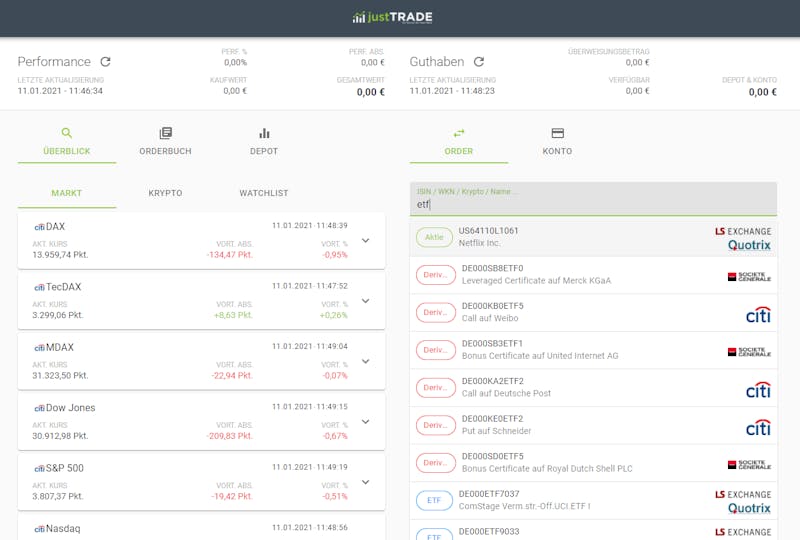Click the Quotrix logo on Netflix row
800x540 pixels.
(749, 245)
